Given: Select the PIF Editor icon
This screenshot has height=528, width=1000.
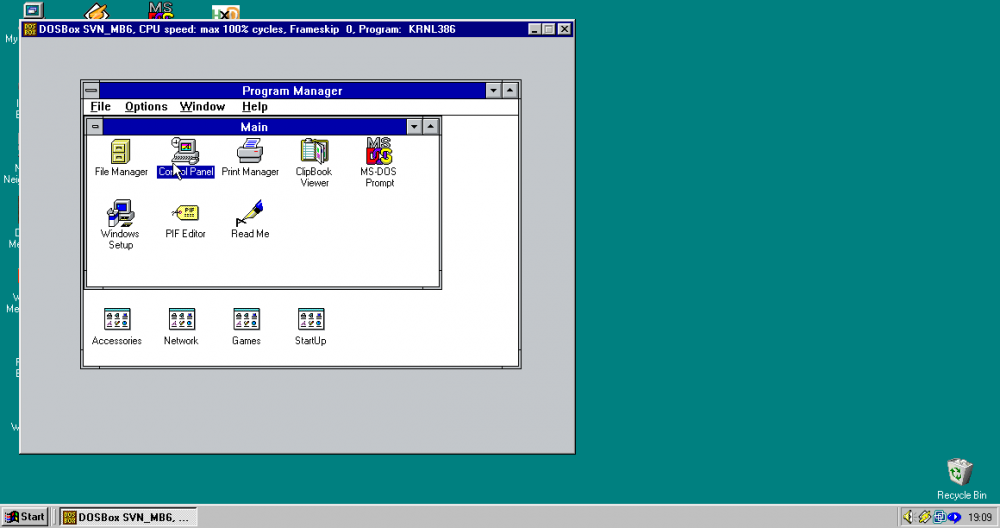Looking at the screenshot, I should [185, 220].
